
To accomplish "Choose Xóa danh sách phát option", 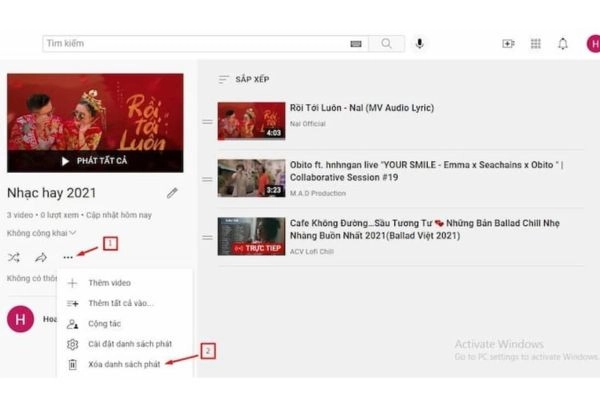I will tap(124, 364).
